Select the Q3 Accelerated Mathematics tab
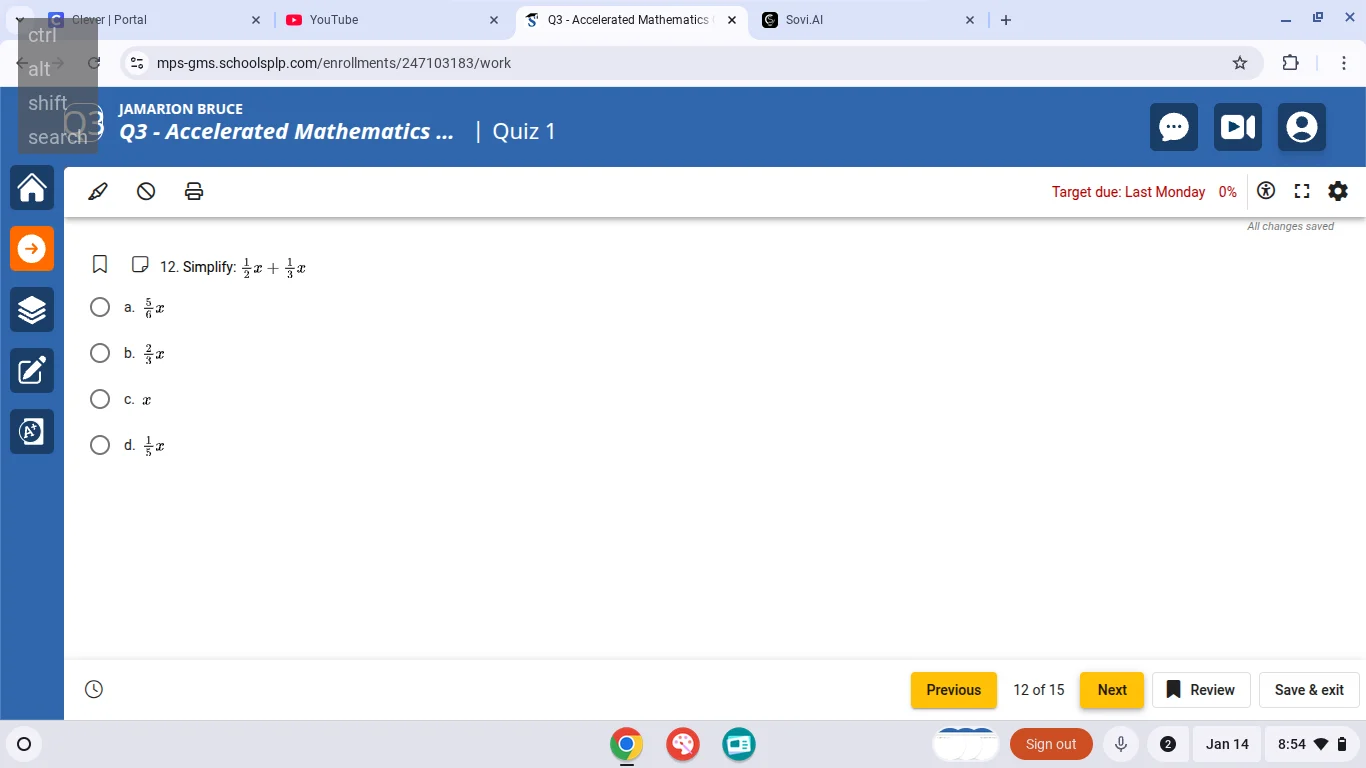 [x=632, y=20]
